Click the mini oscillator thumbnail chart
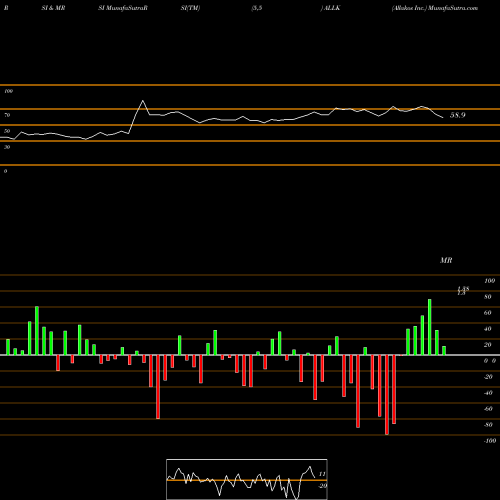Screen dimensions: 500x500 coord(247,479)
